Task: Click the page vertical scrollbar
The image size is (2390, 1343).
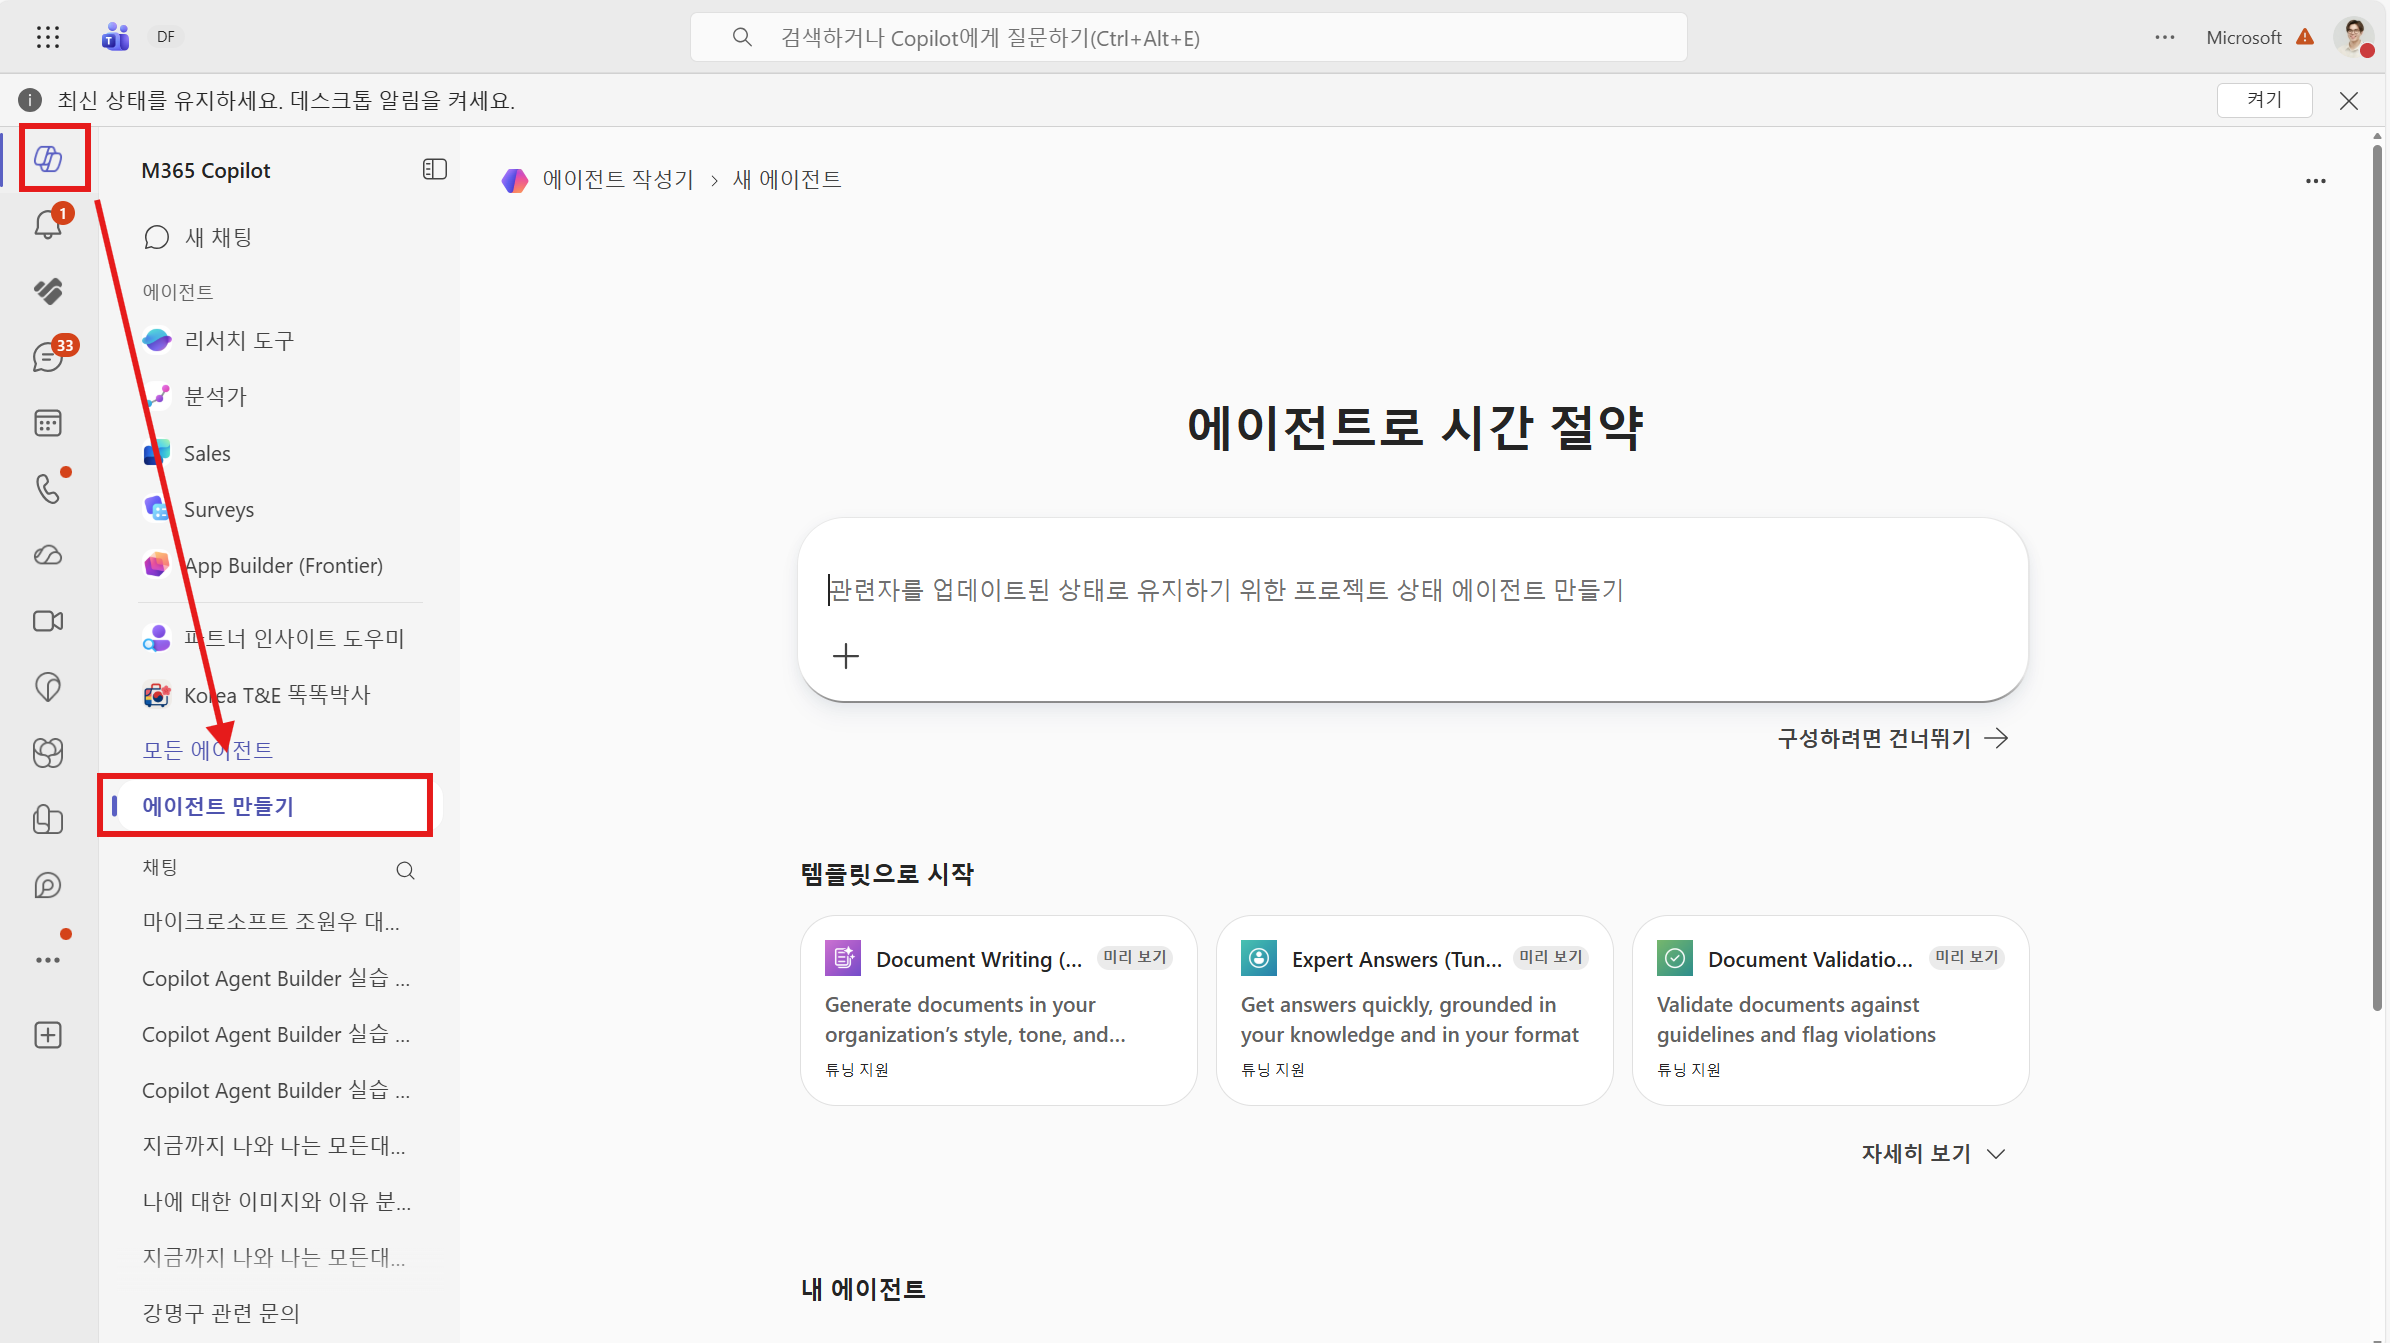Action: tap(2377, 578)
